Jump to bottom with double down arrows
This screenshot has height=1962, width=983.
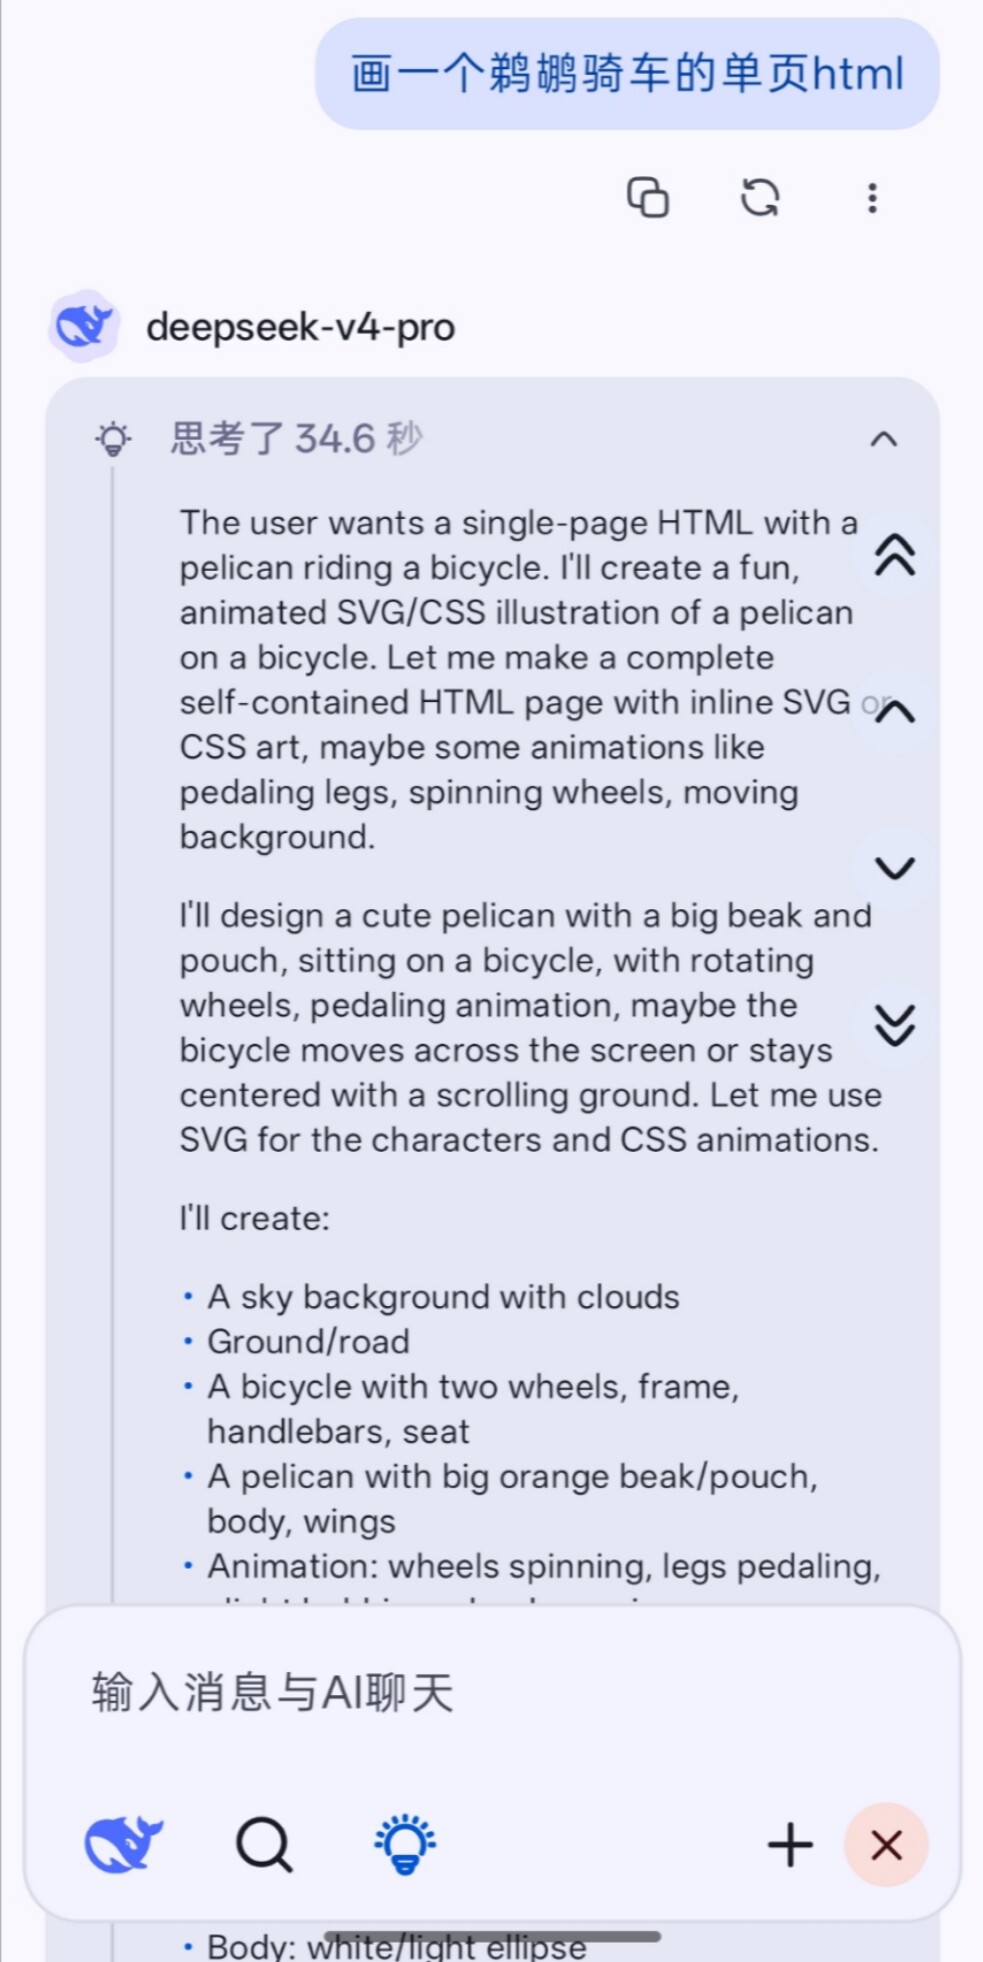coord(895,1025)
